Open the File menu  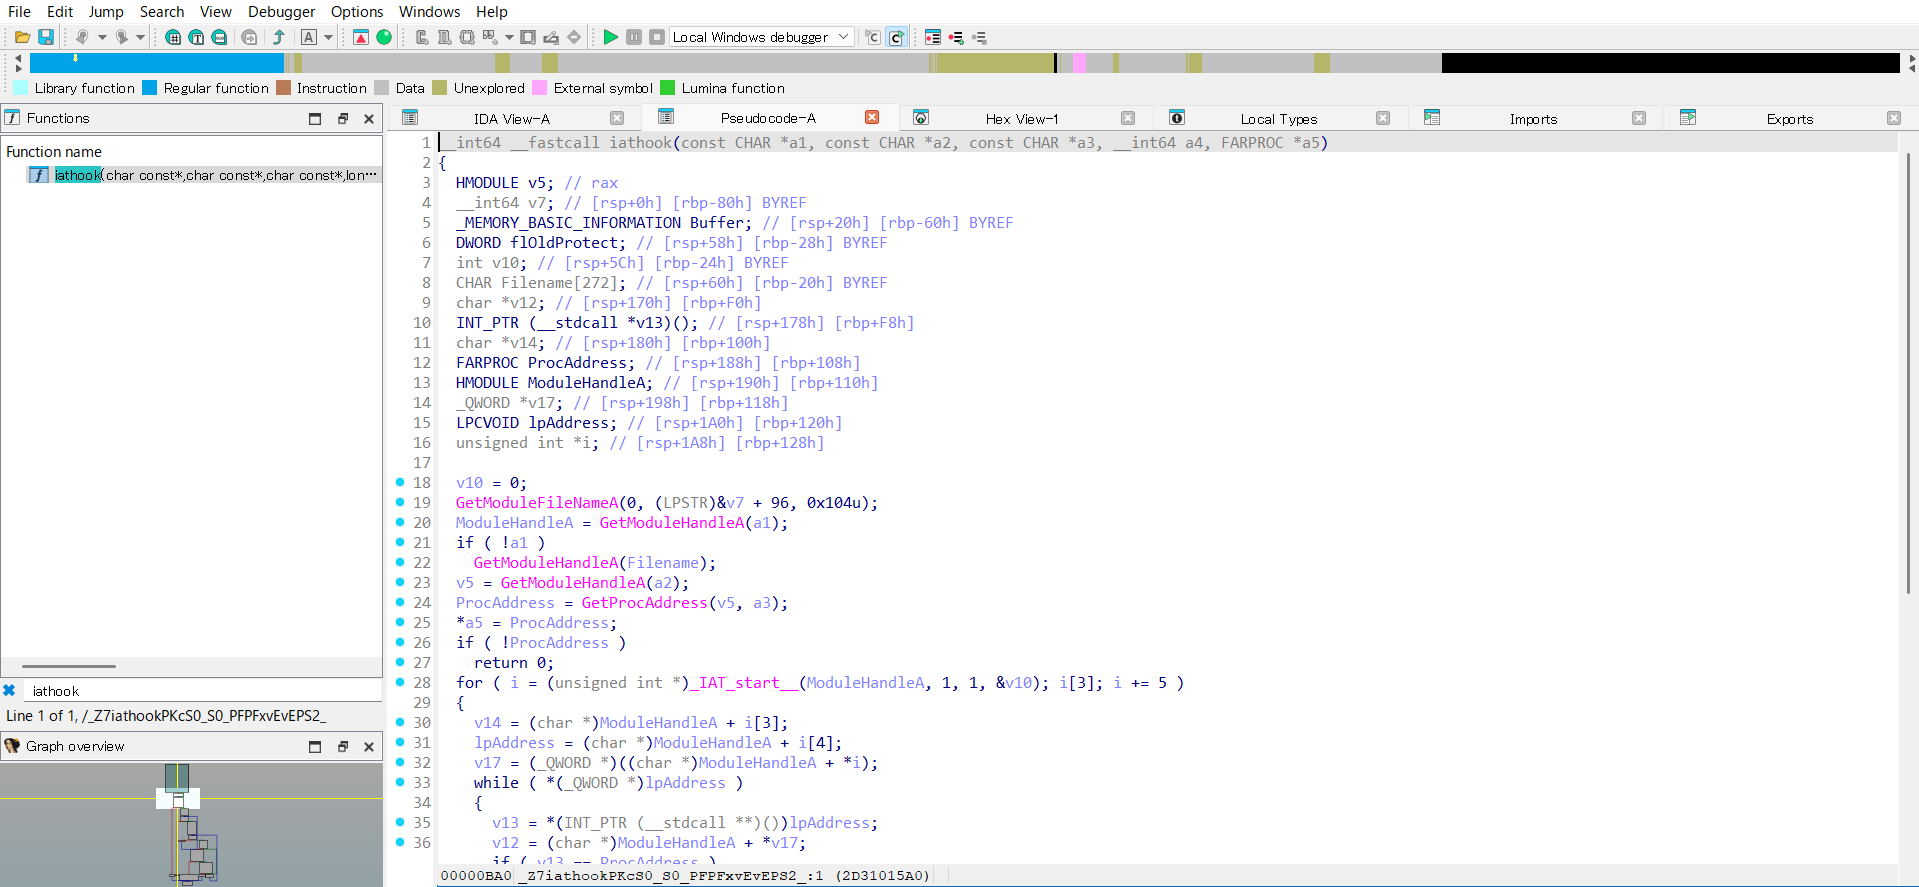[19, 11]
